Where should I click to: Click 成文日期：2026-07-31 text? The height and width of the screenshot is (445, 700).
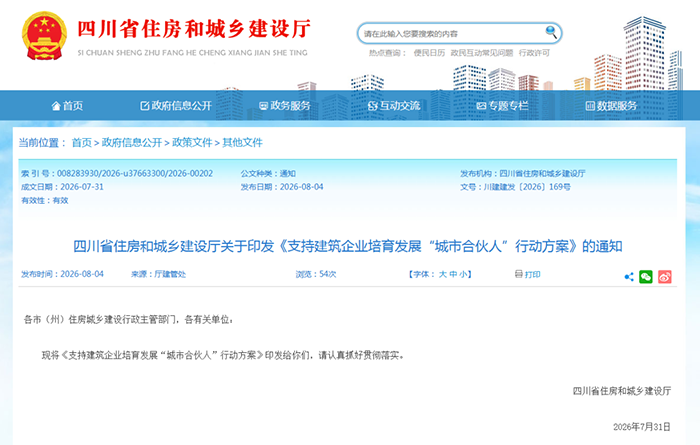click(62, 187)
